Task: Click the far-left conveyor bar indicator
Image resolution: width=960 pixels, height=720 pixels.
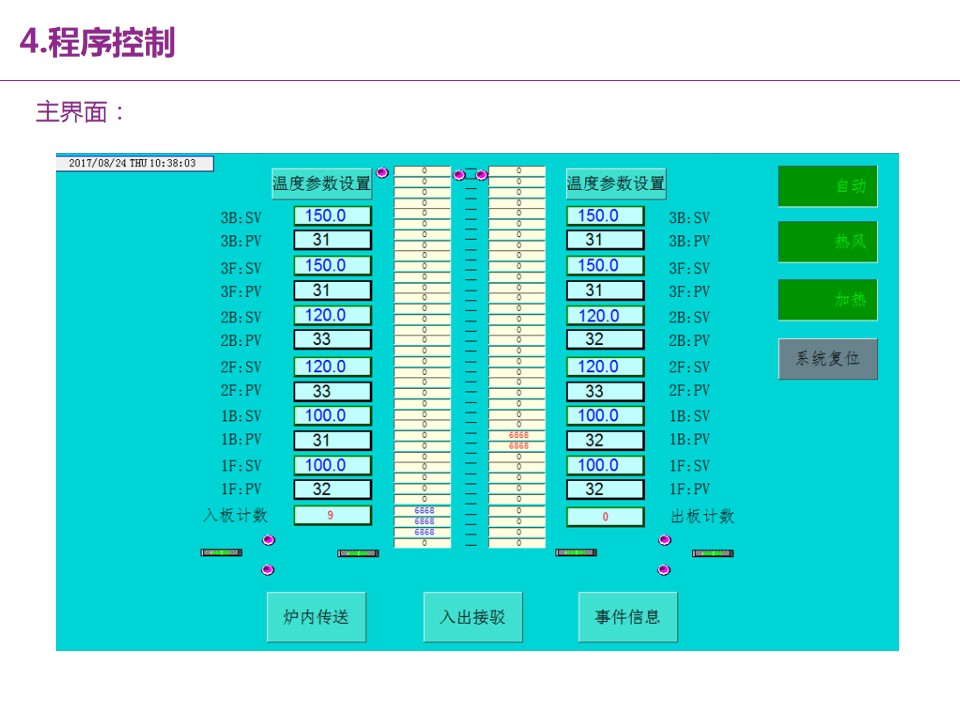Action: [x=221, y=552]
